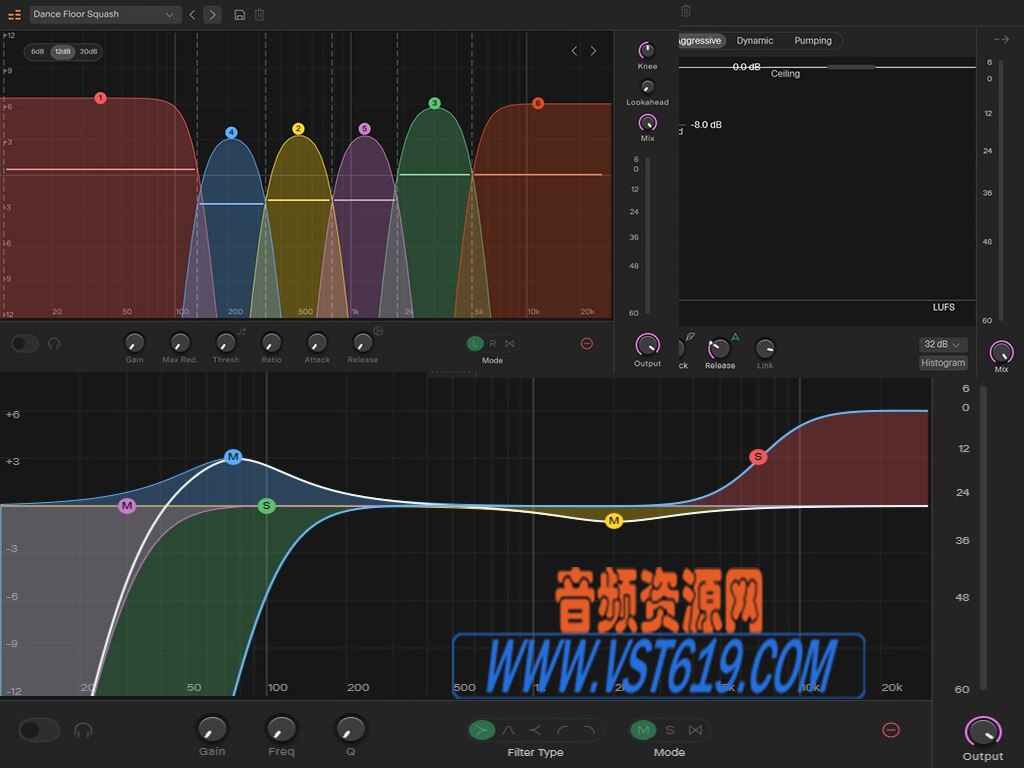
Task: Switch to the Pumping style tab
Action: (813, 40)
